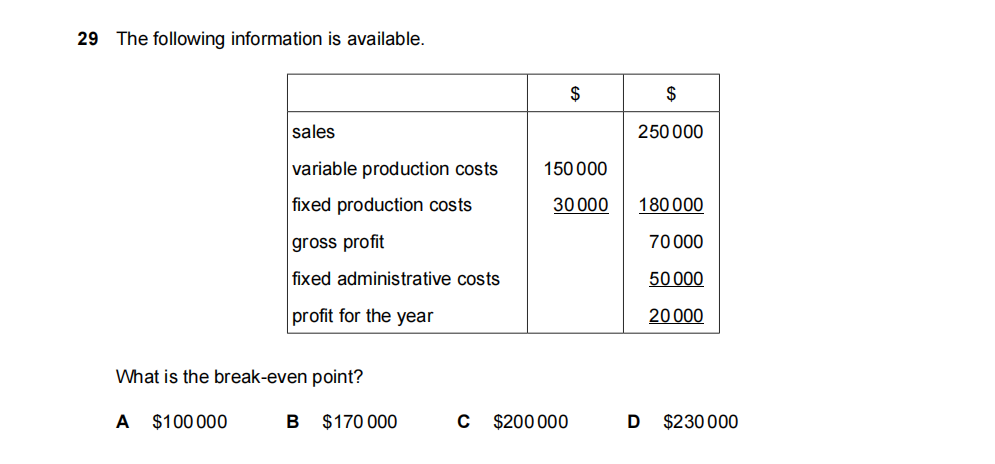
Task: Click the variable production costs value 150 000
Action: pos(575,169)
